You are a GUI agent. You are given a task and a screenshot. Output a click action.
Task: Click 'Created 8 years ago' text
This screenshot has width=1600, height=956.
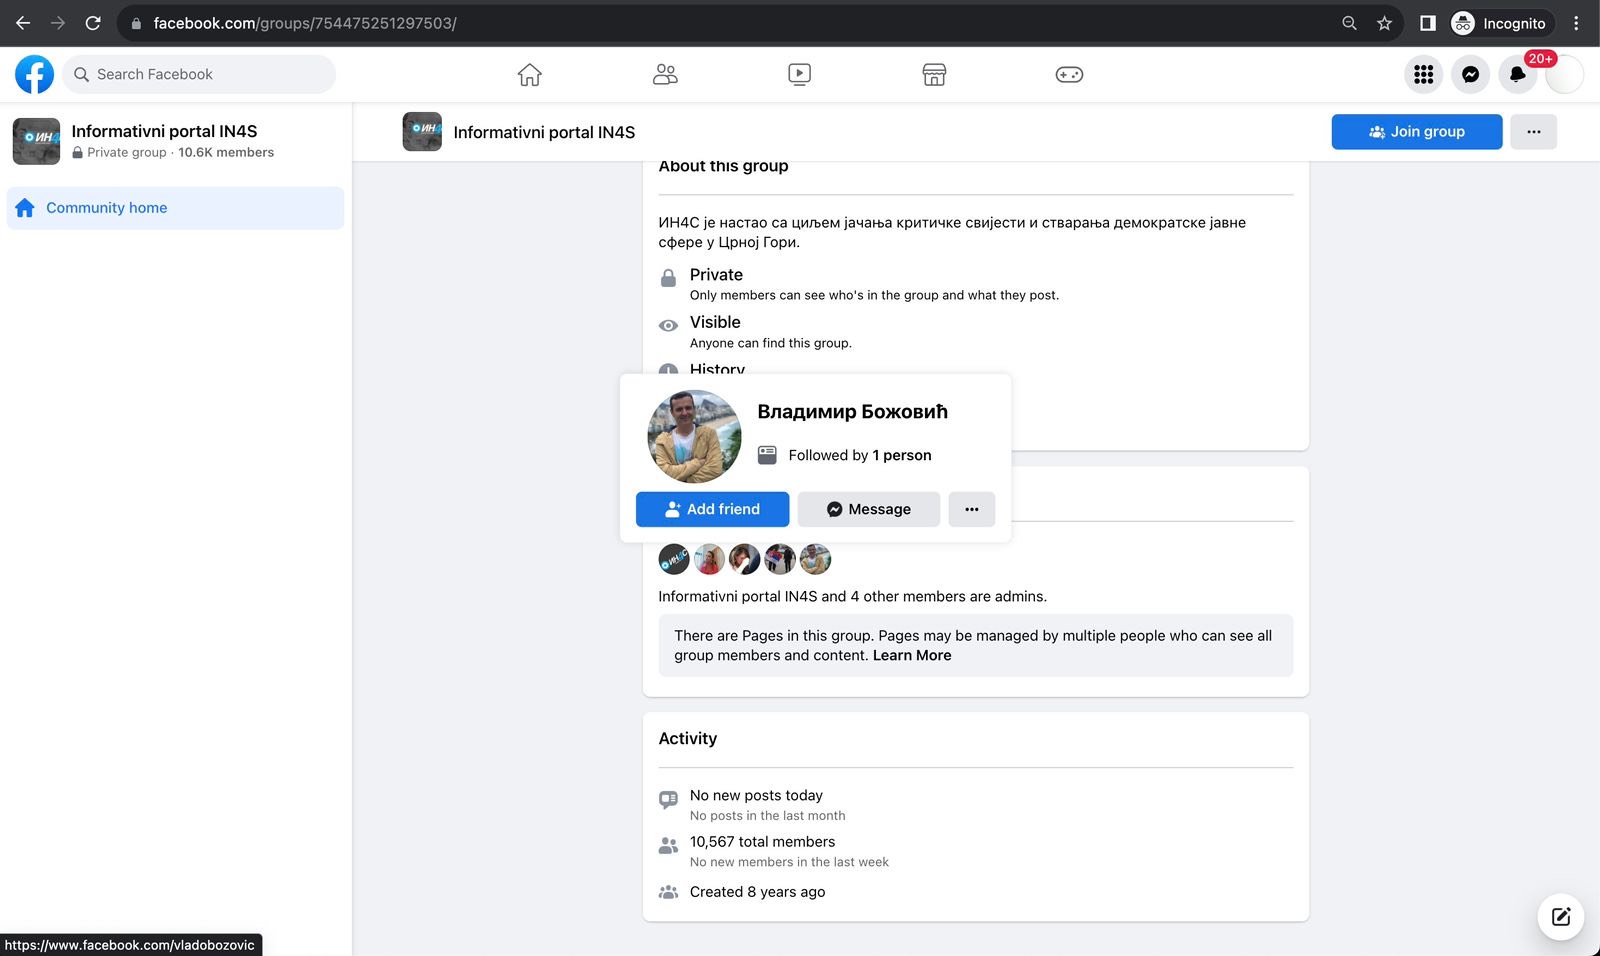[x=757, y=892]
